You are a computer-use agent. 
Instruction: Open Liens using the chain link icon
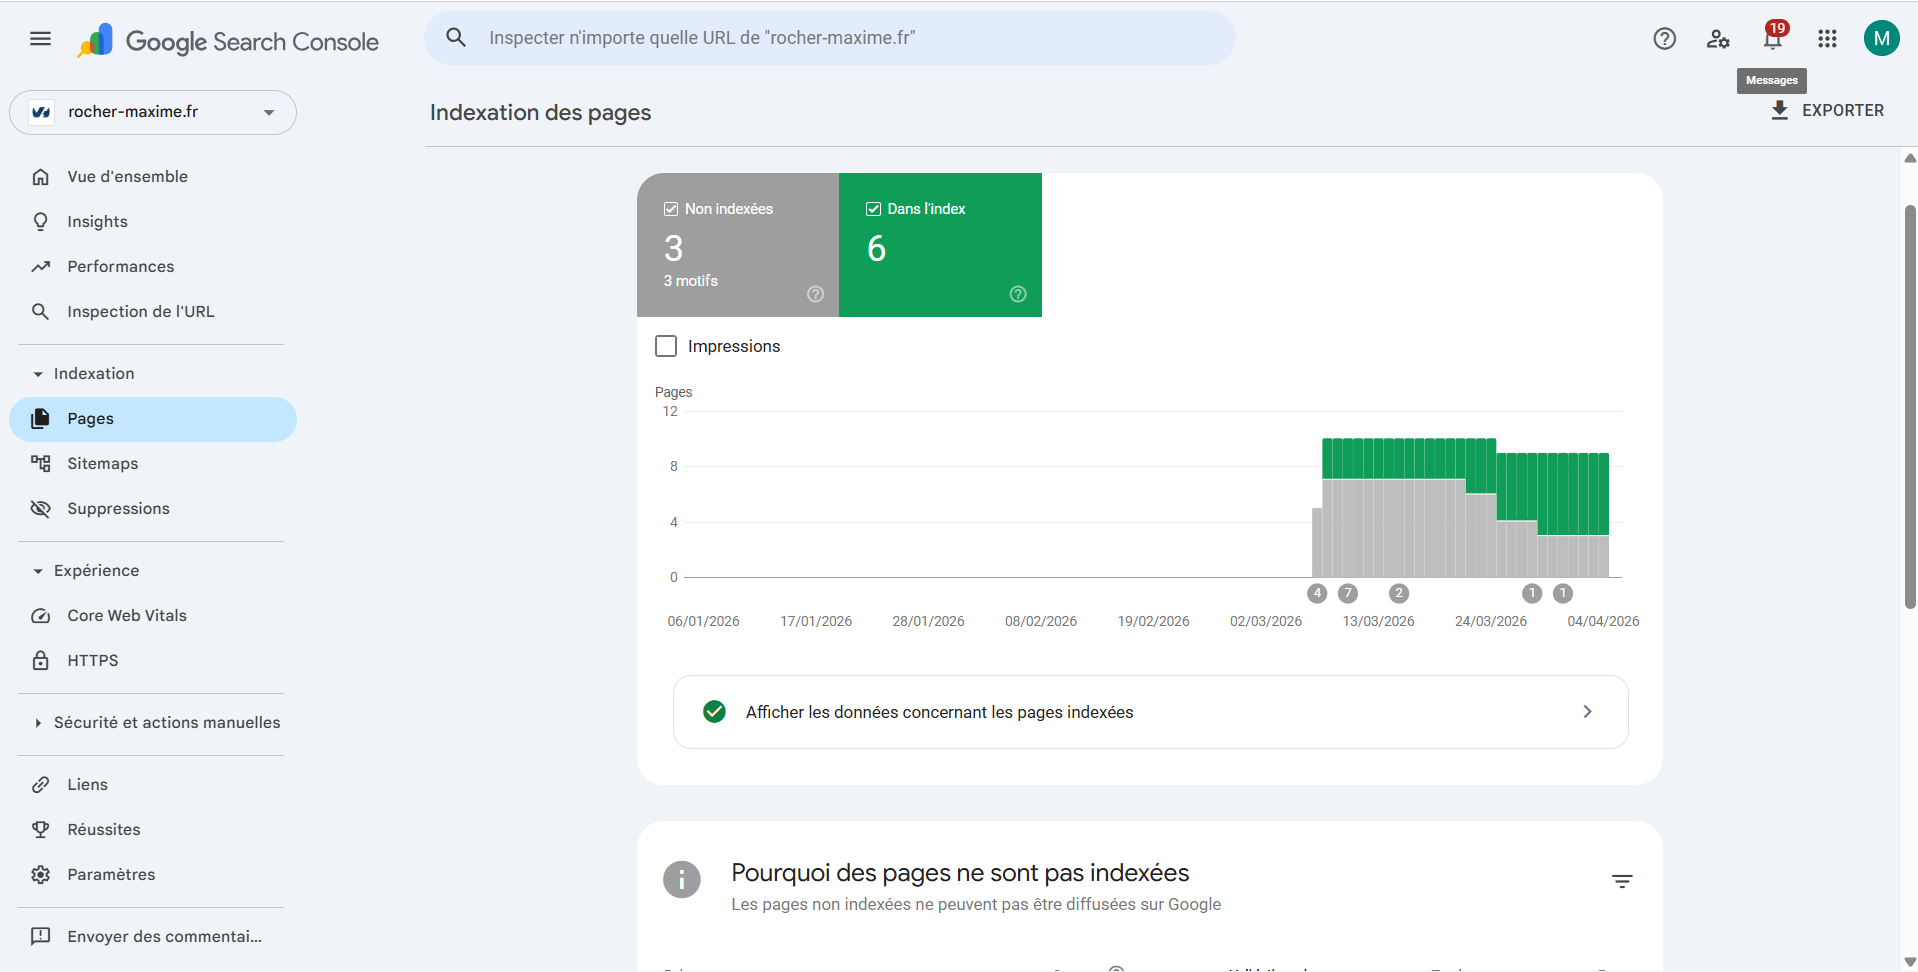40,784
